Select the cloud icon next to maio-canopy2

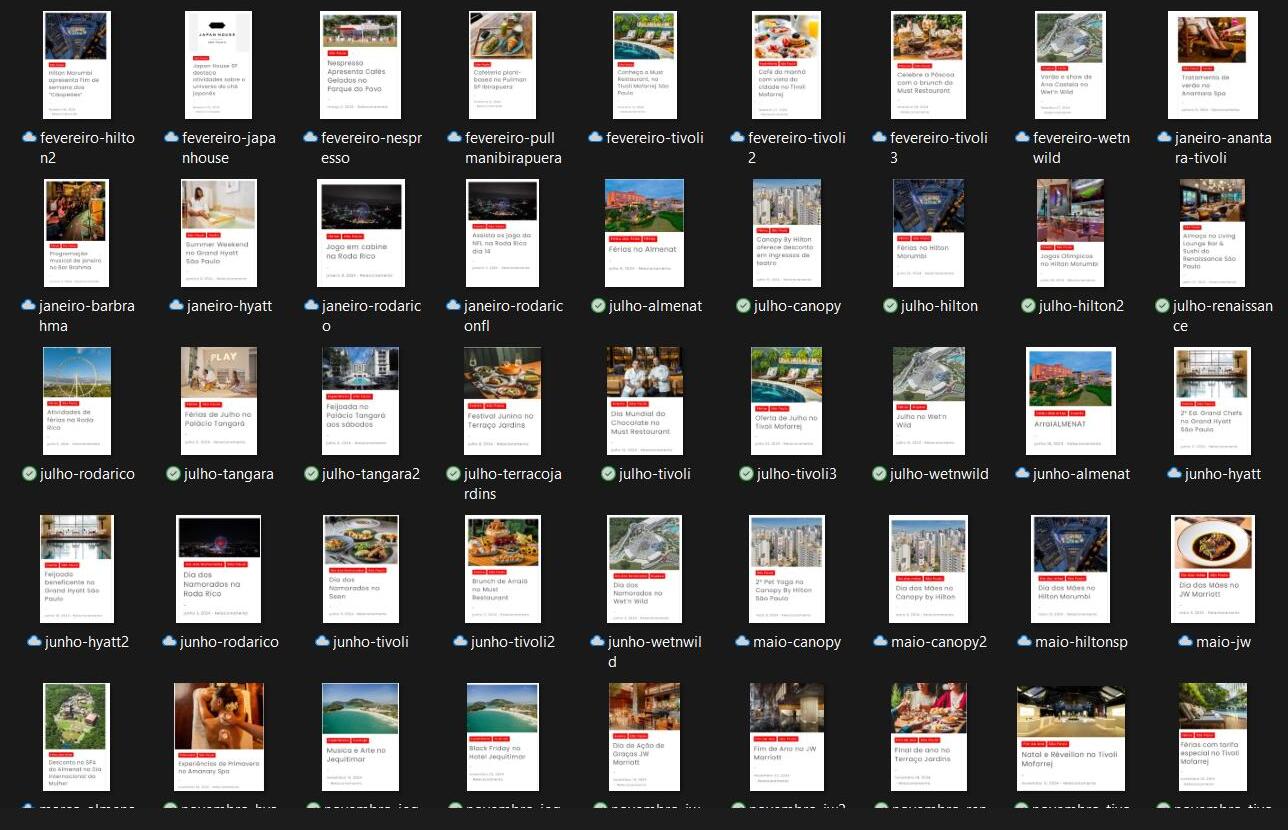click(882, 641)
